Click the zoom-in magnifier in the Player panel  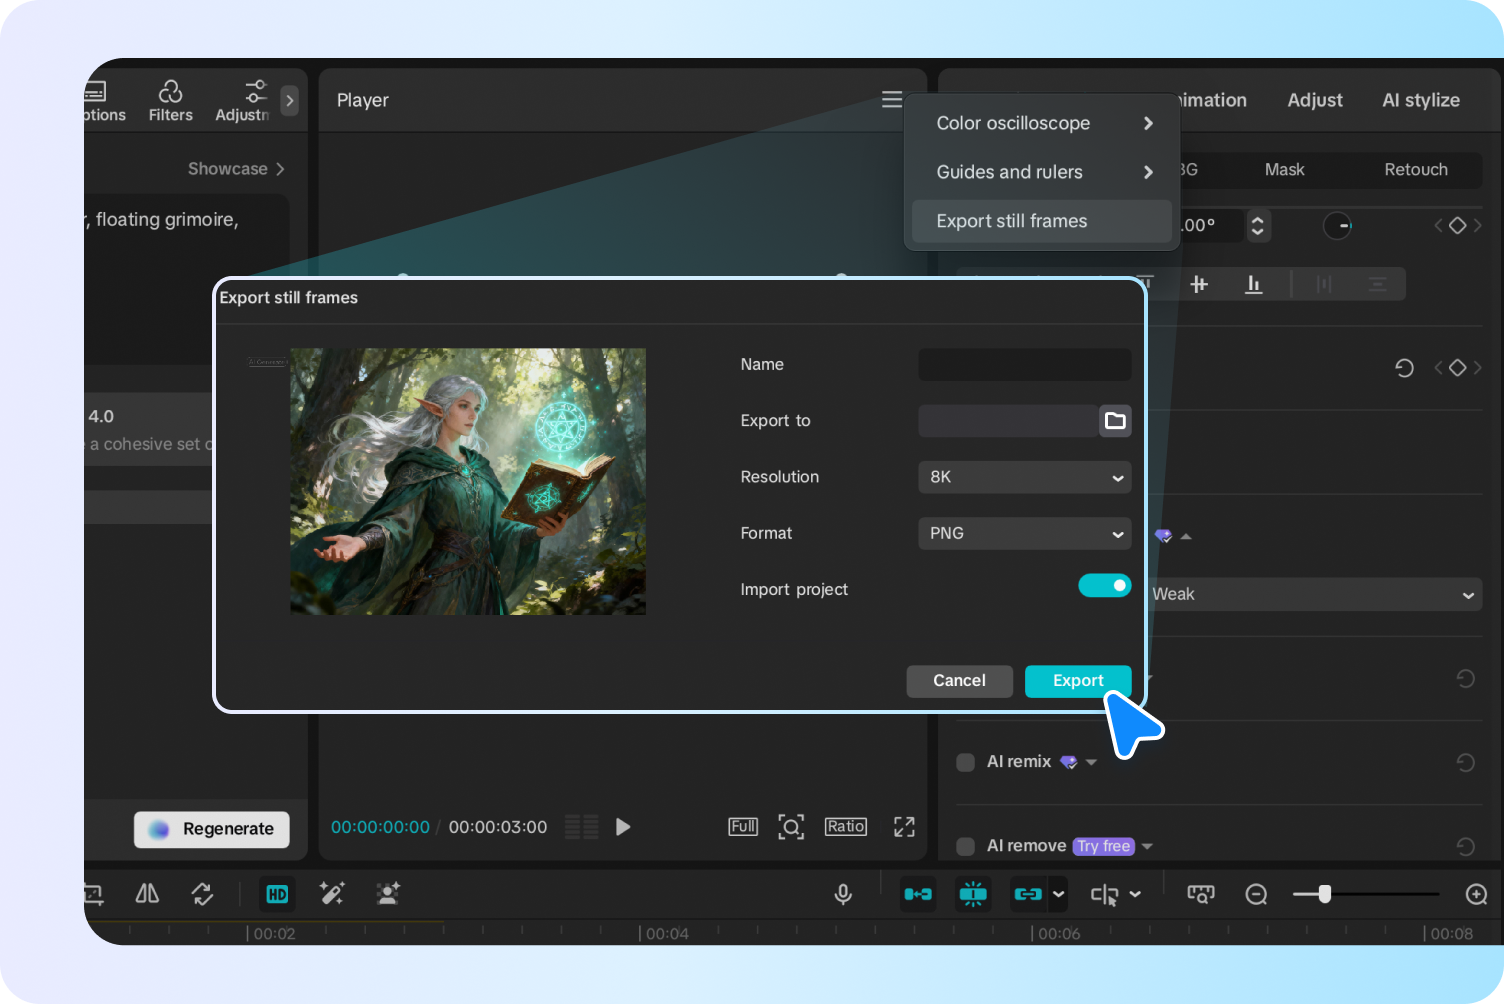(791, 826)
